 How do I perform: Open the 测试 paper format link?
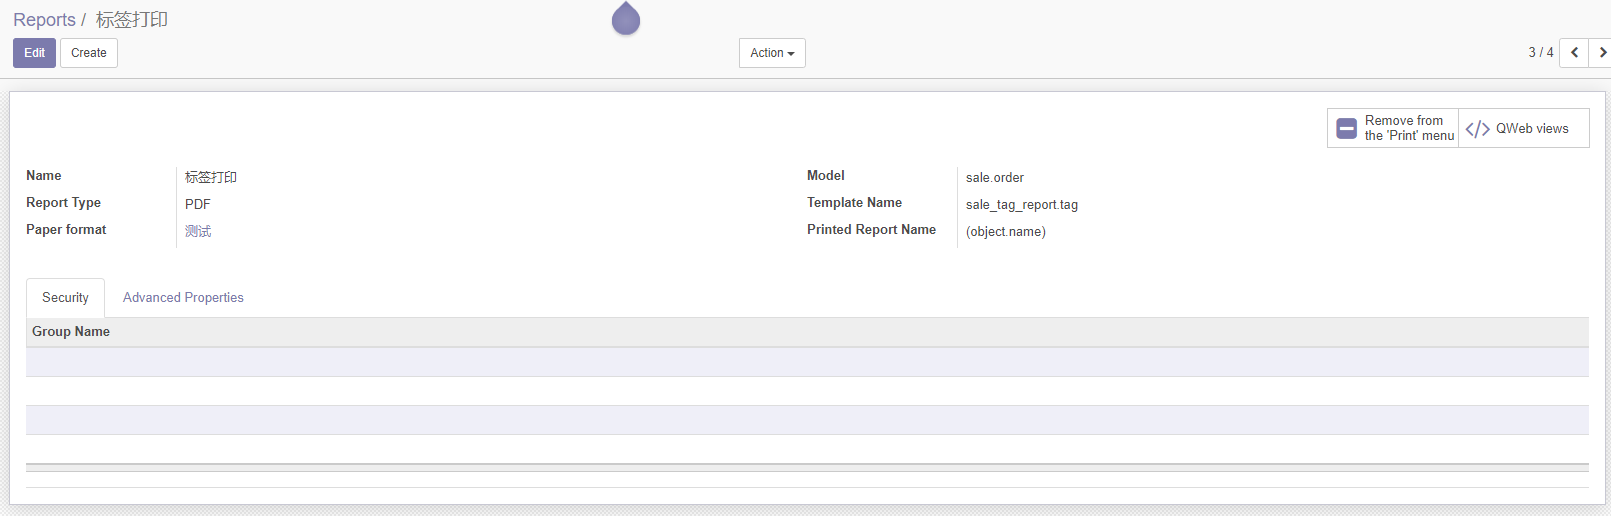pos(198,231)
